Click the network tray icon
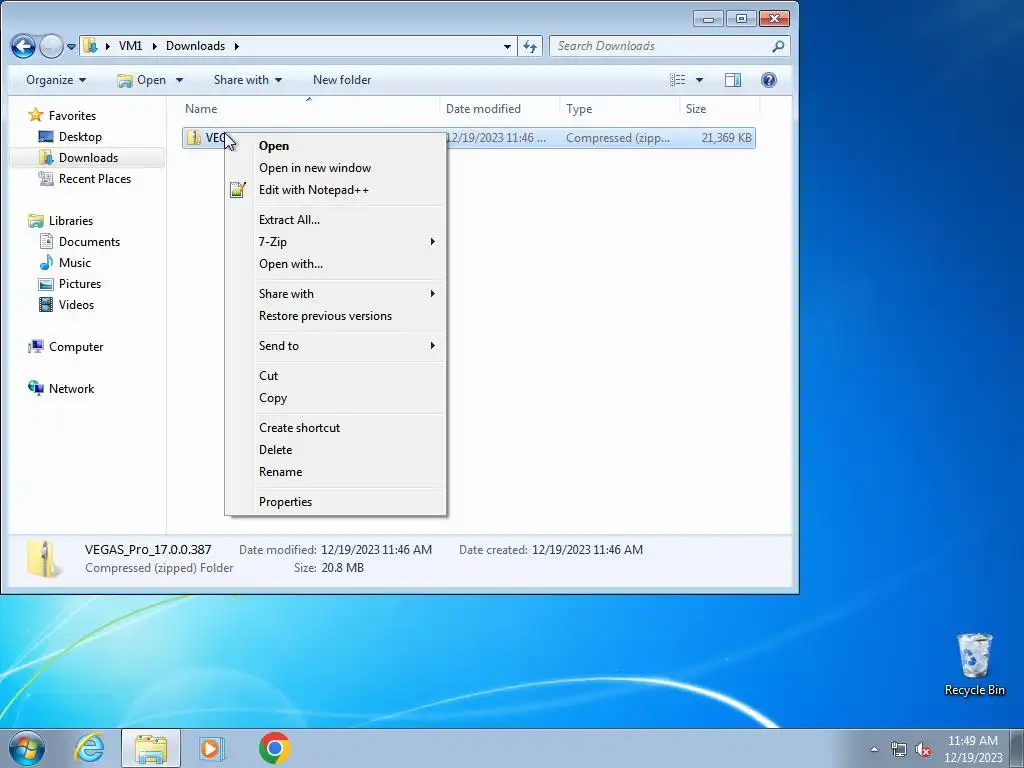 899,750
